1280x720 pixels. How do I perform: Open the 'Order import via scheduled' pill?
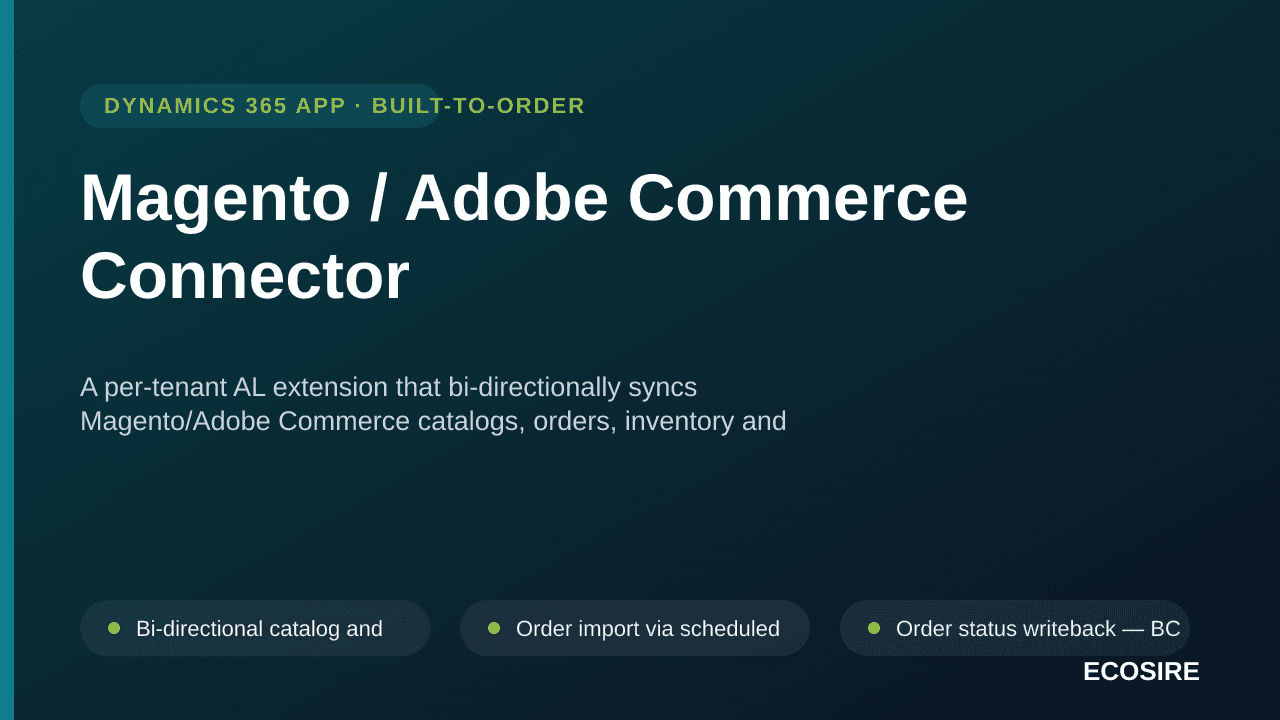tap(635, 628)
